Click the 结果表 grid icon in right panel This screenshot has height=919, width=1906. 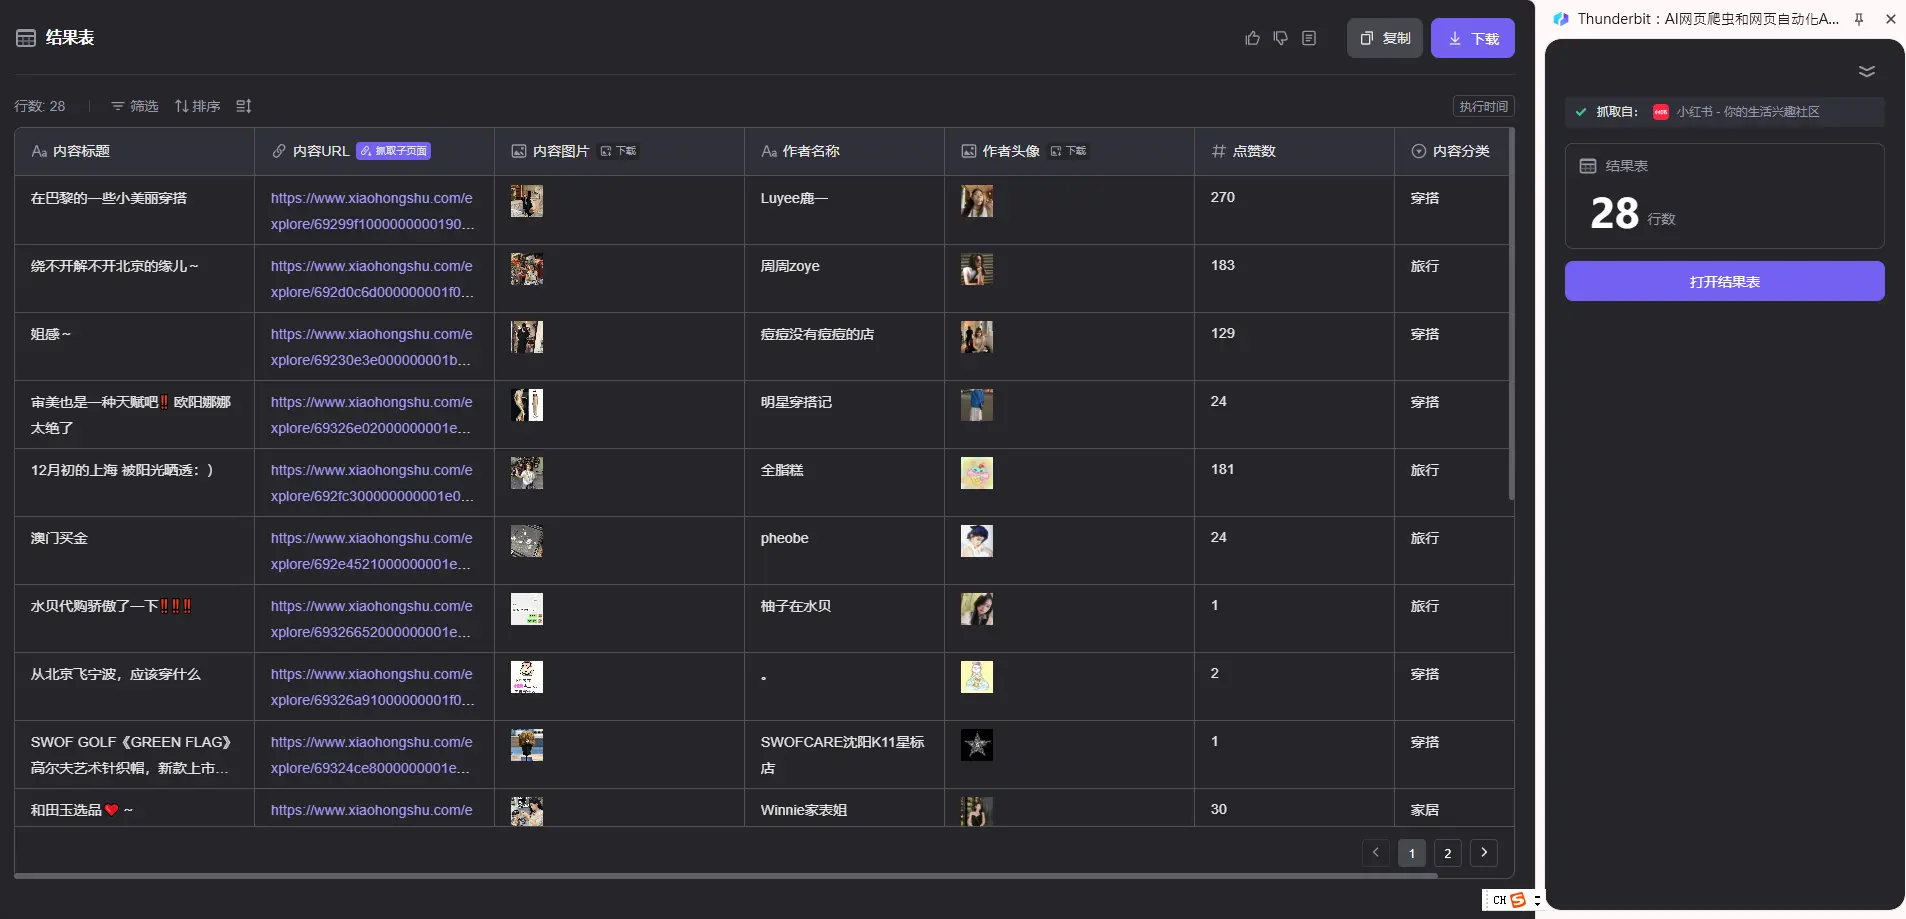pyautogui.click(x=1586, y=166)
